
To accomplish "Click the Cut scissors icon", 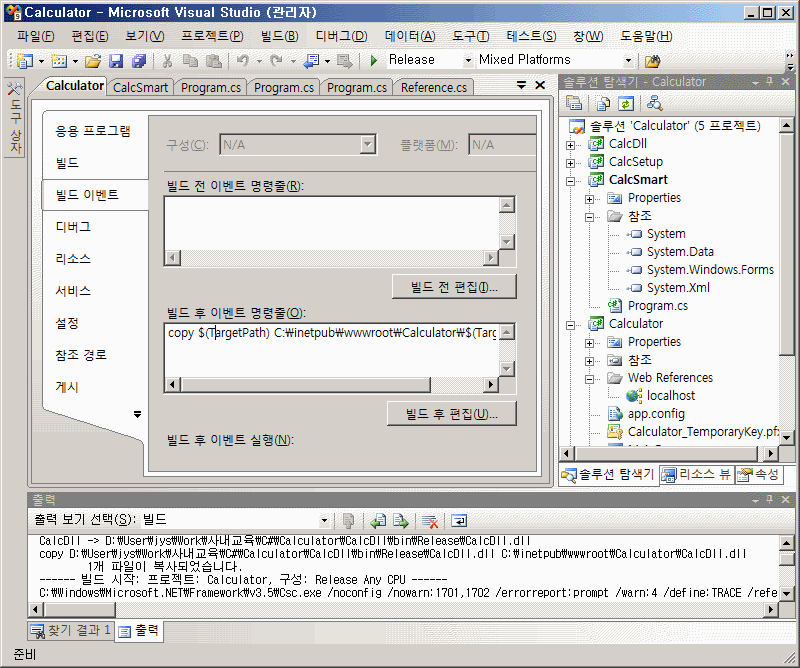I will point(167,61).
